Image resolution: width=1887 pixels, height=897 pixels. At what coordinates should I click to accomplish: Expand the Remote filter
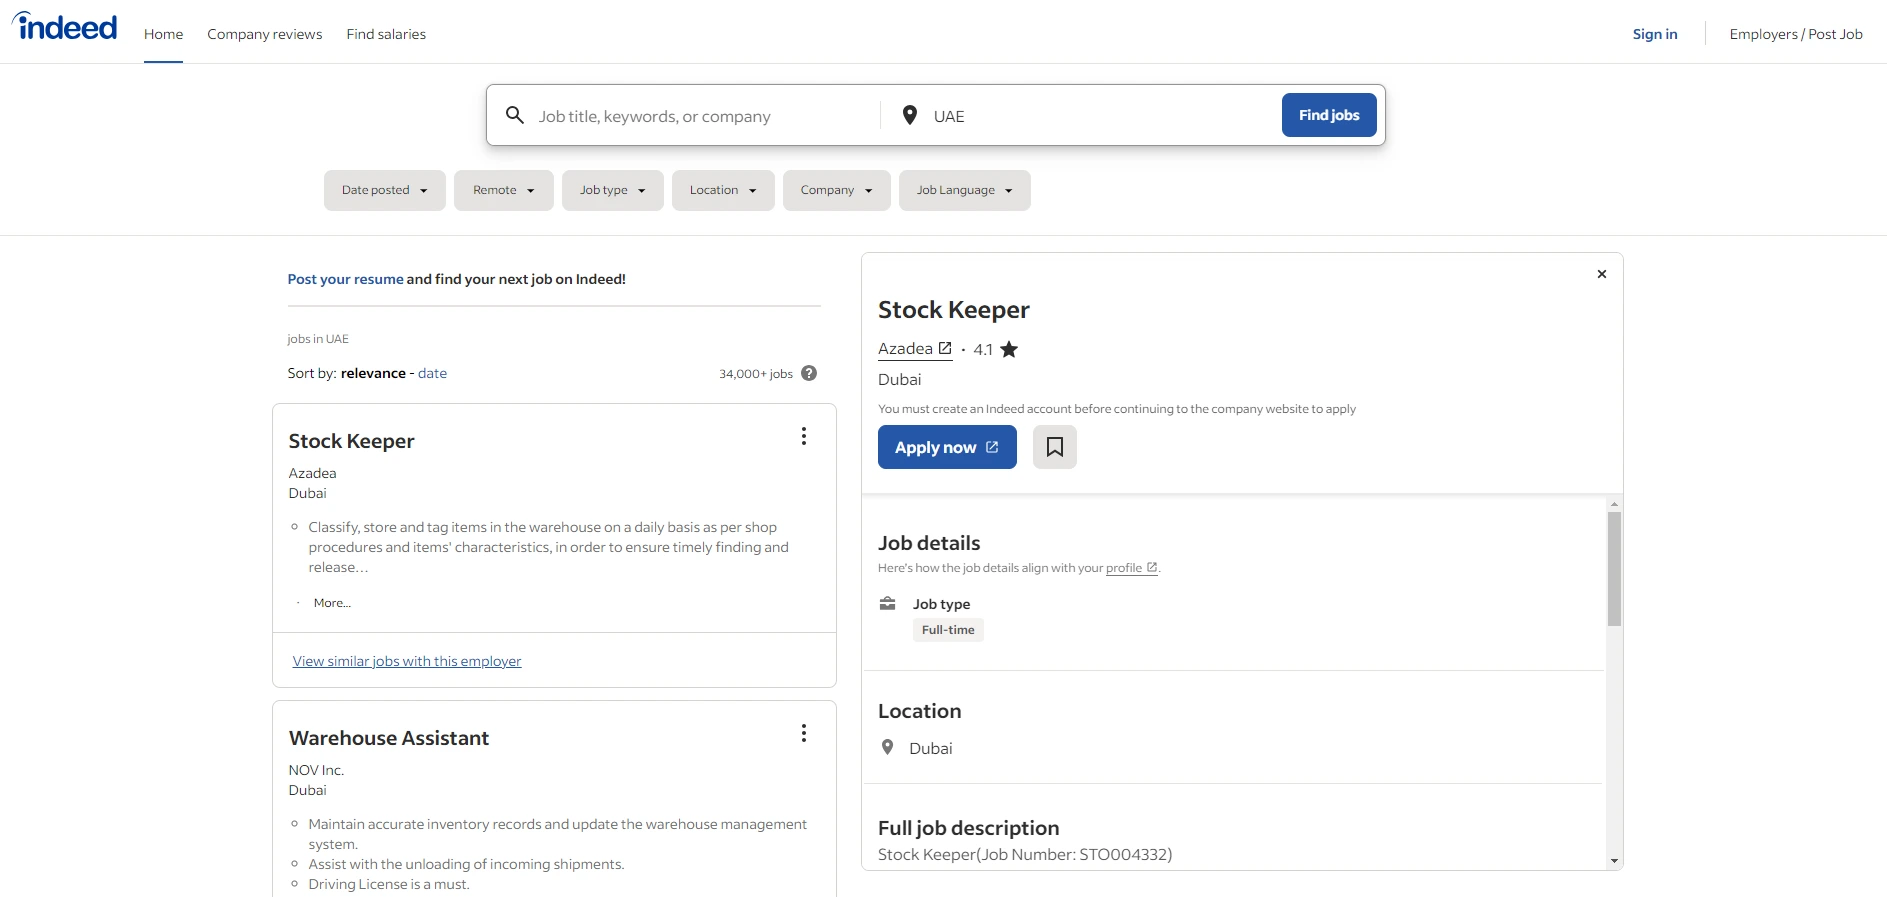point(504,190)
